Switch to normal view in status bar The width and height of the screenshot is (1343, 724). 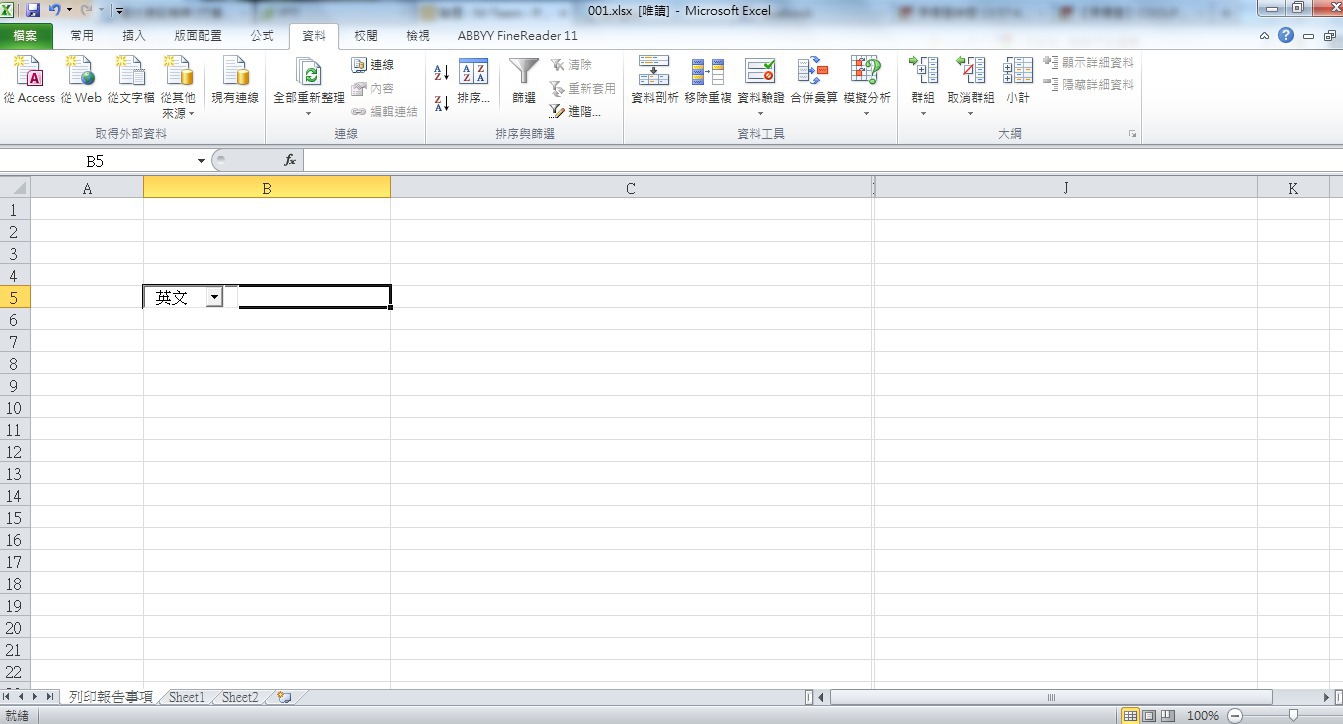(x=1130, y=715)
